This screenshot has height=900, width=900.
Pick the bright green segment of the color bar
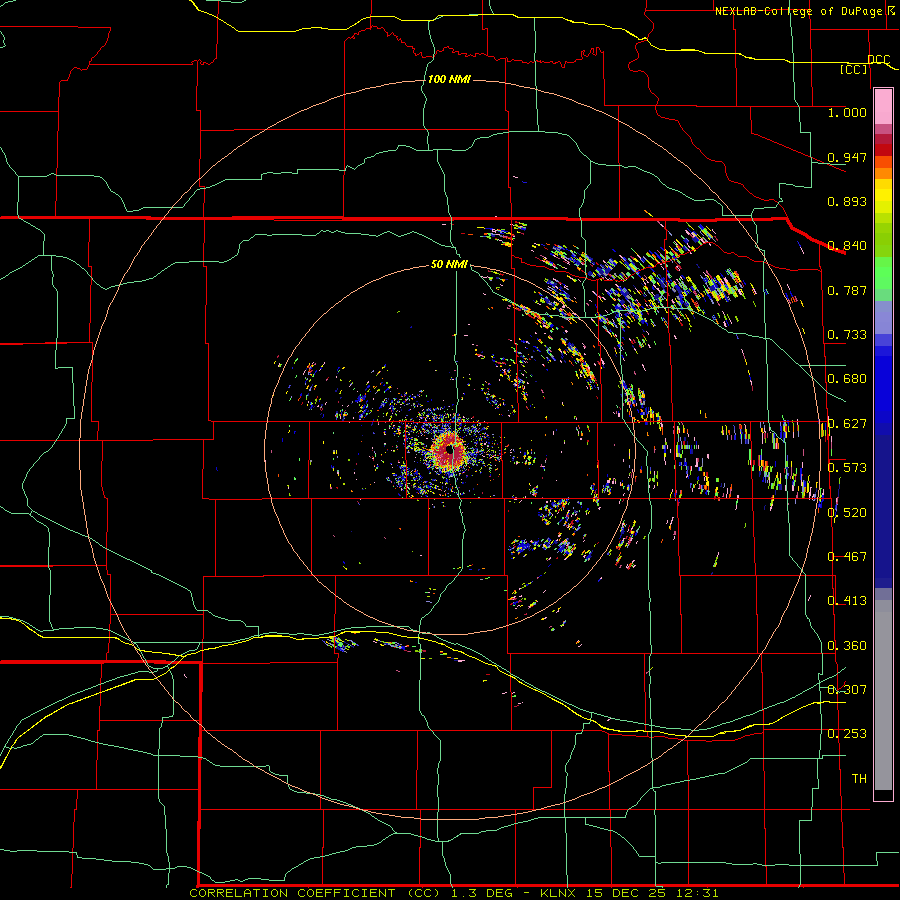click(x=883, y=273)
